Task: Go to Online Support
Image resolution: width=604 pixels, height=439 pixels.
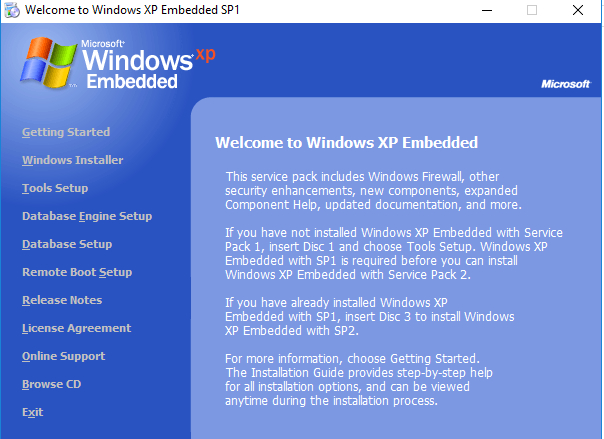Action: click(x=65, y=356)
